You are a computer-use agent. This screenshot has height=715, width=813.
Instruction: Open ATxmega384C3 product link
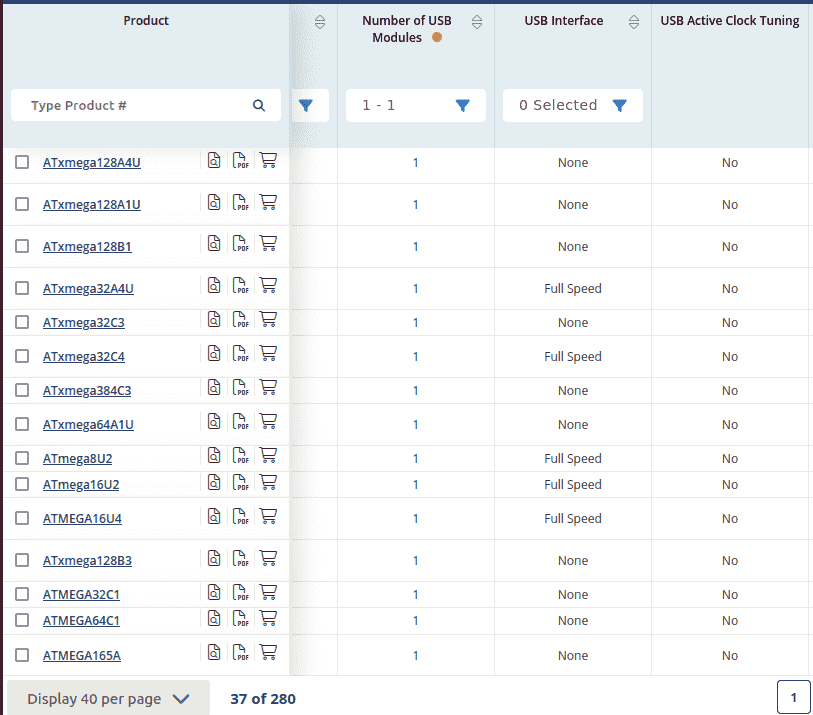87,390
